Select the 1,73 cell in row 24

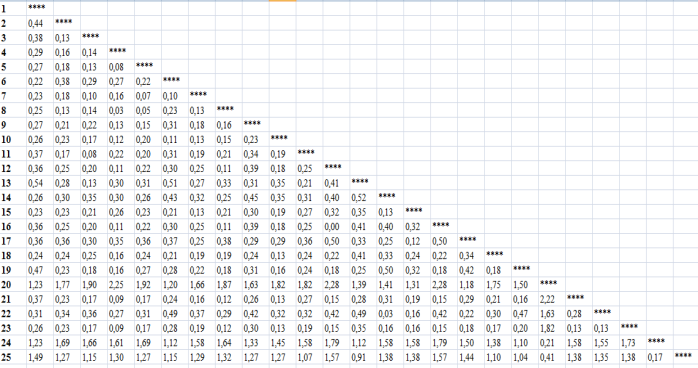coord(633,343)
